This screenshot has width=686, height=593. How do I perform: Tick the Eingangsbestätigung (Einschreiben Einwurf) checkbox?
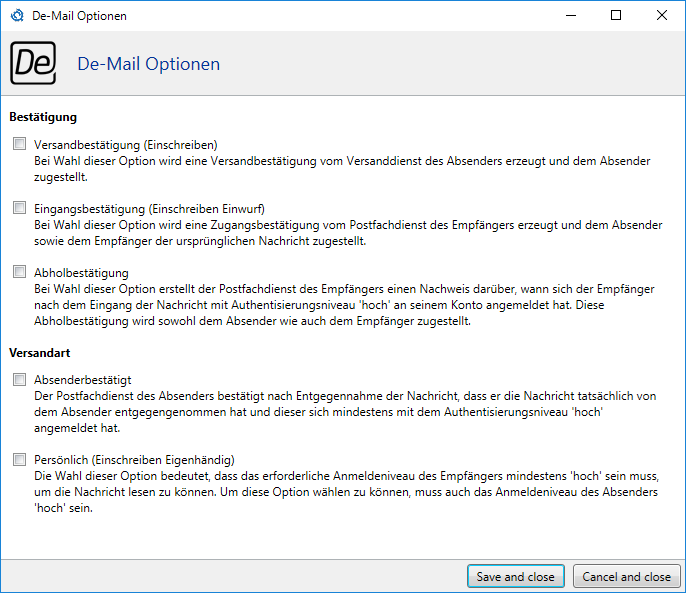point(19,208)
